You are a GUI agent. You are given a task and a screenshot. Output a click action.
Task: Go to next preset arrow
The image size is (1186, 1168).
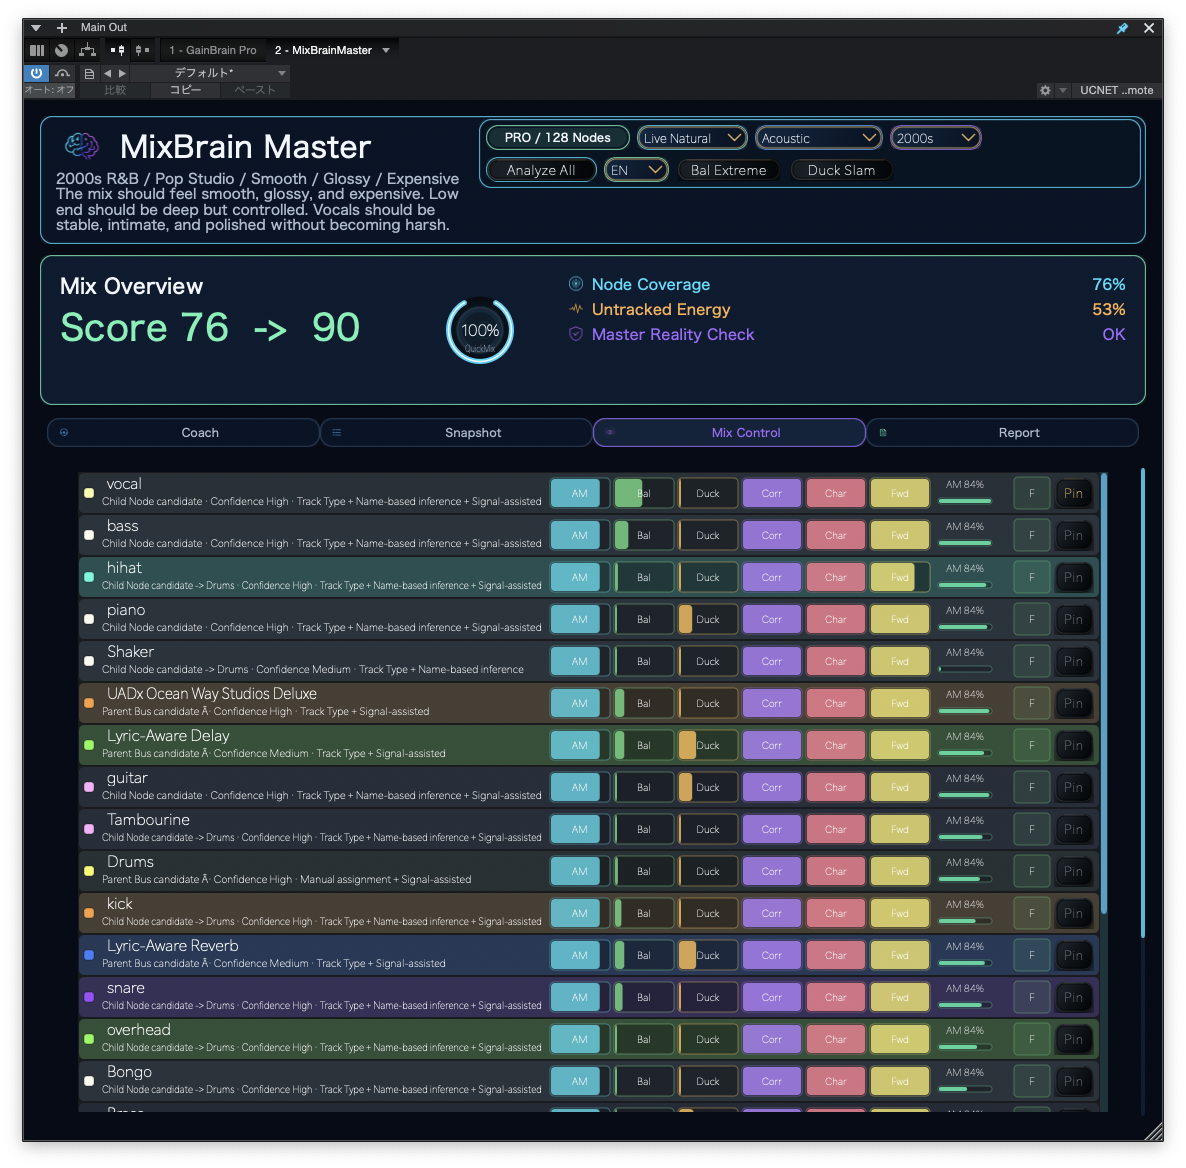coord(123,73)
